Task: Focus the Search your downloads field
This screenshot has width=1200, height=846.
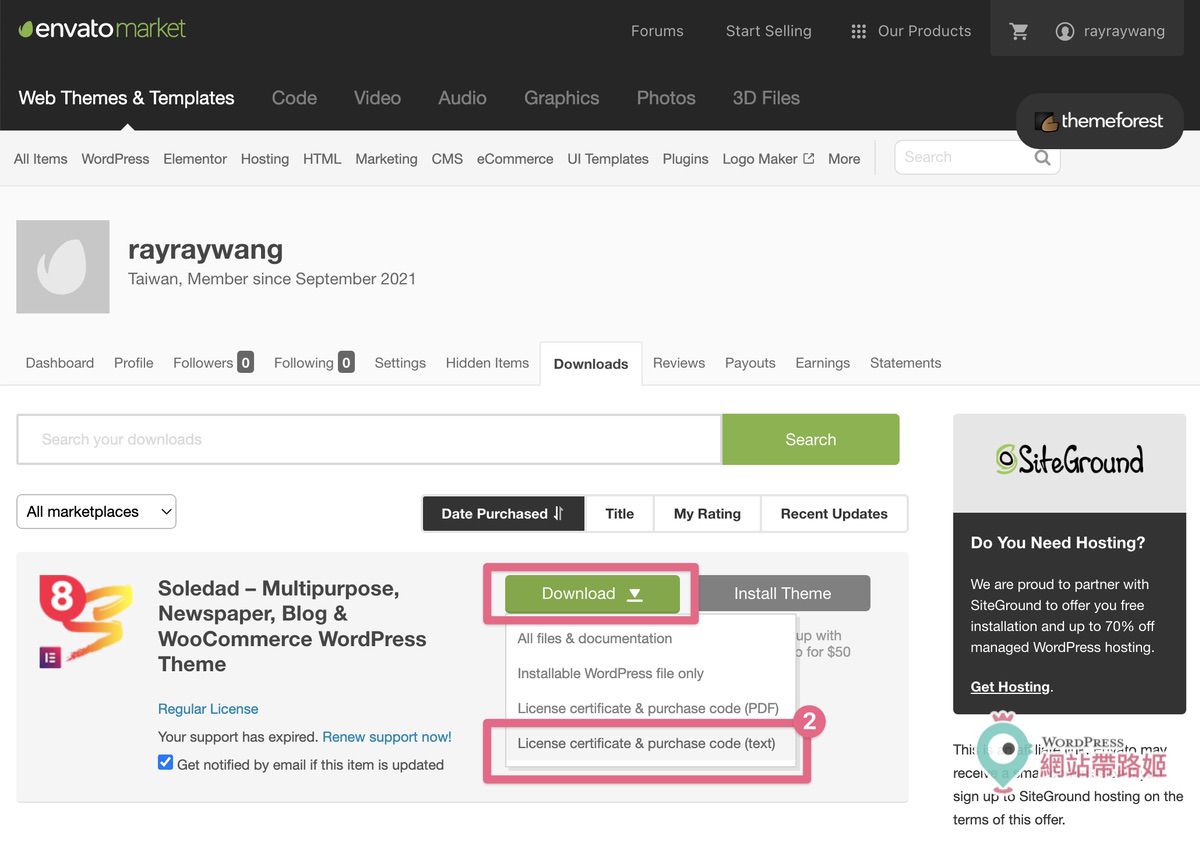Action: pos(369,440)
